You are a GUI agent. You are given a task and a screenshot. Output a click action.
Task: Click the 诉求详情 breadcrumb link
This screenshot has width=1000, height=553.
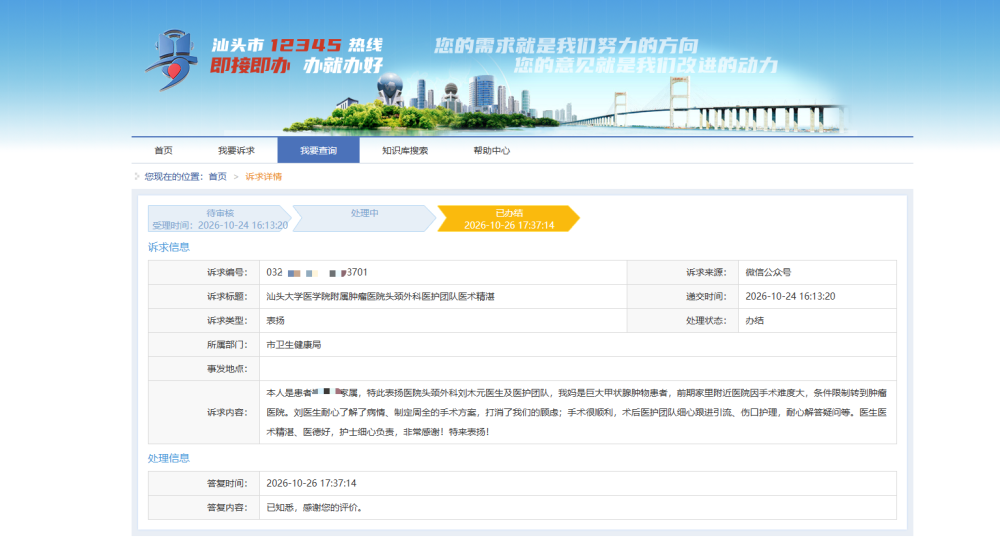[x=263, y=177]
